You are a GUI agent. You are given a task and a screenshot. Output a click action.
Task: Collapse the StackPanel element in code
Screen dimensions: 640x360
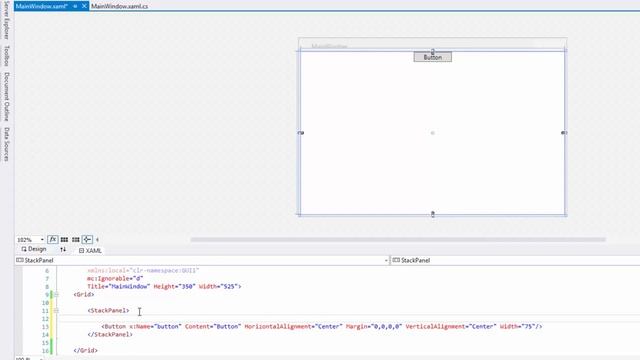point(56,311)
